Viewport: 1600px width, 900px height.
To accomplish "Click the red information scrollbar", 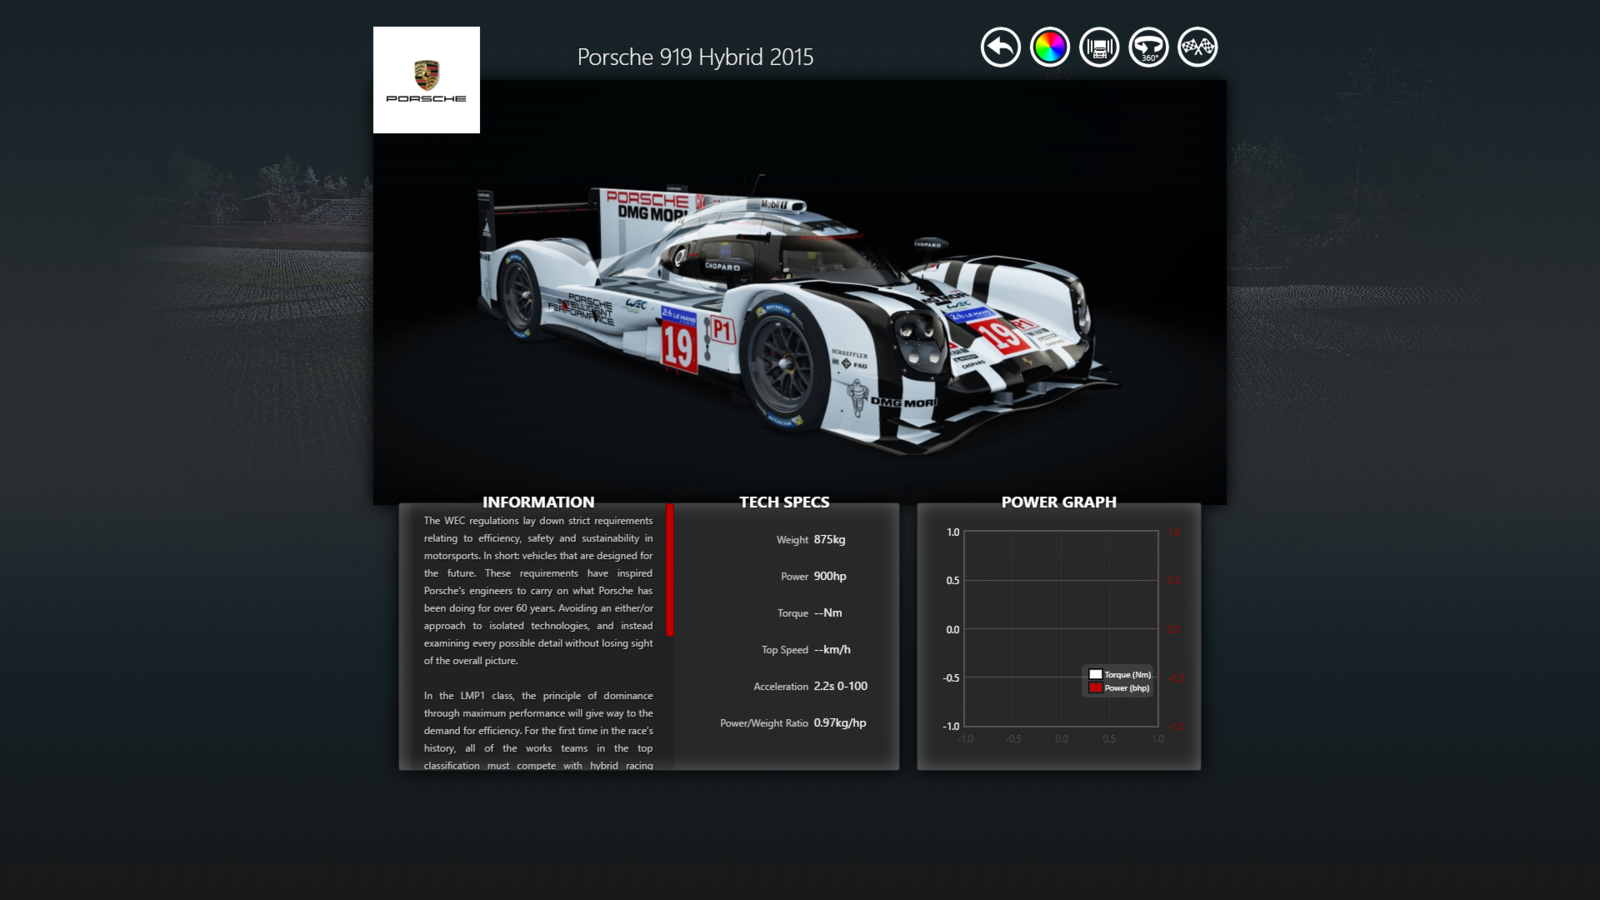I will tap(670, 570).
